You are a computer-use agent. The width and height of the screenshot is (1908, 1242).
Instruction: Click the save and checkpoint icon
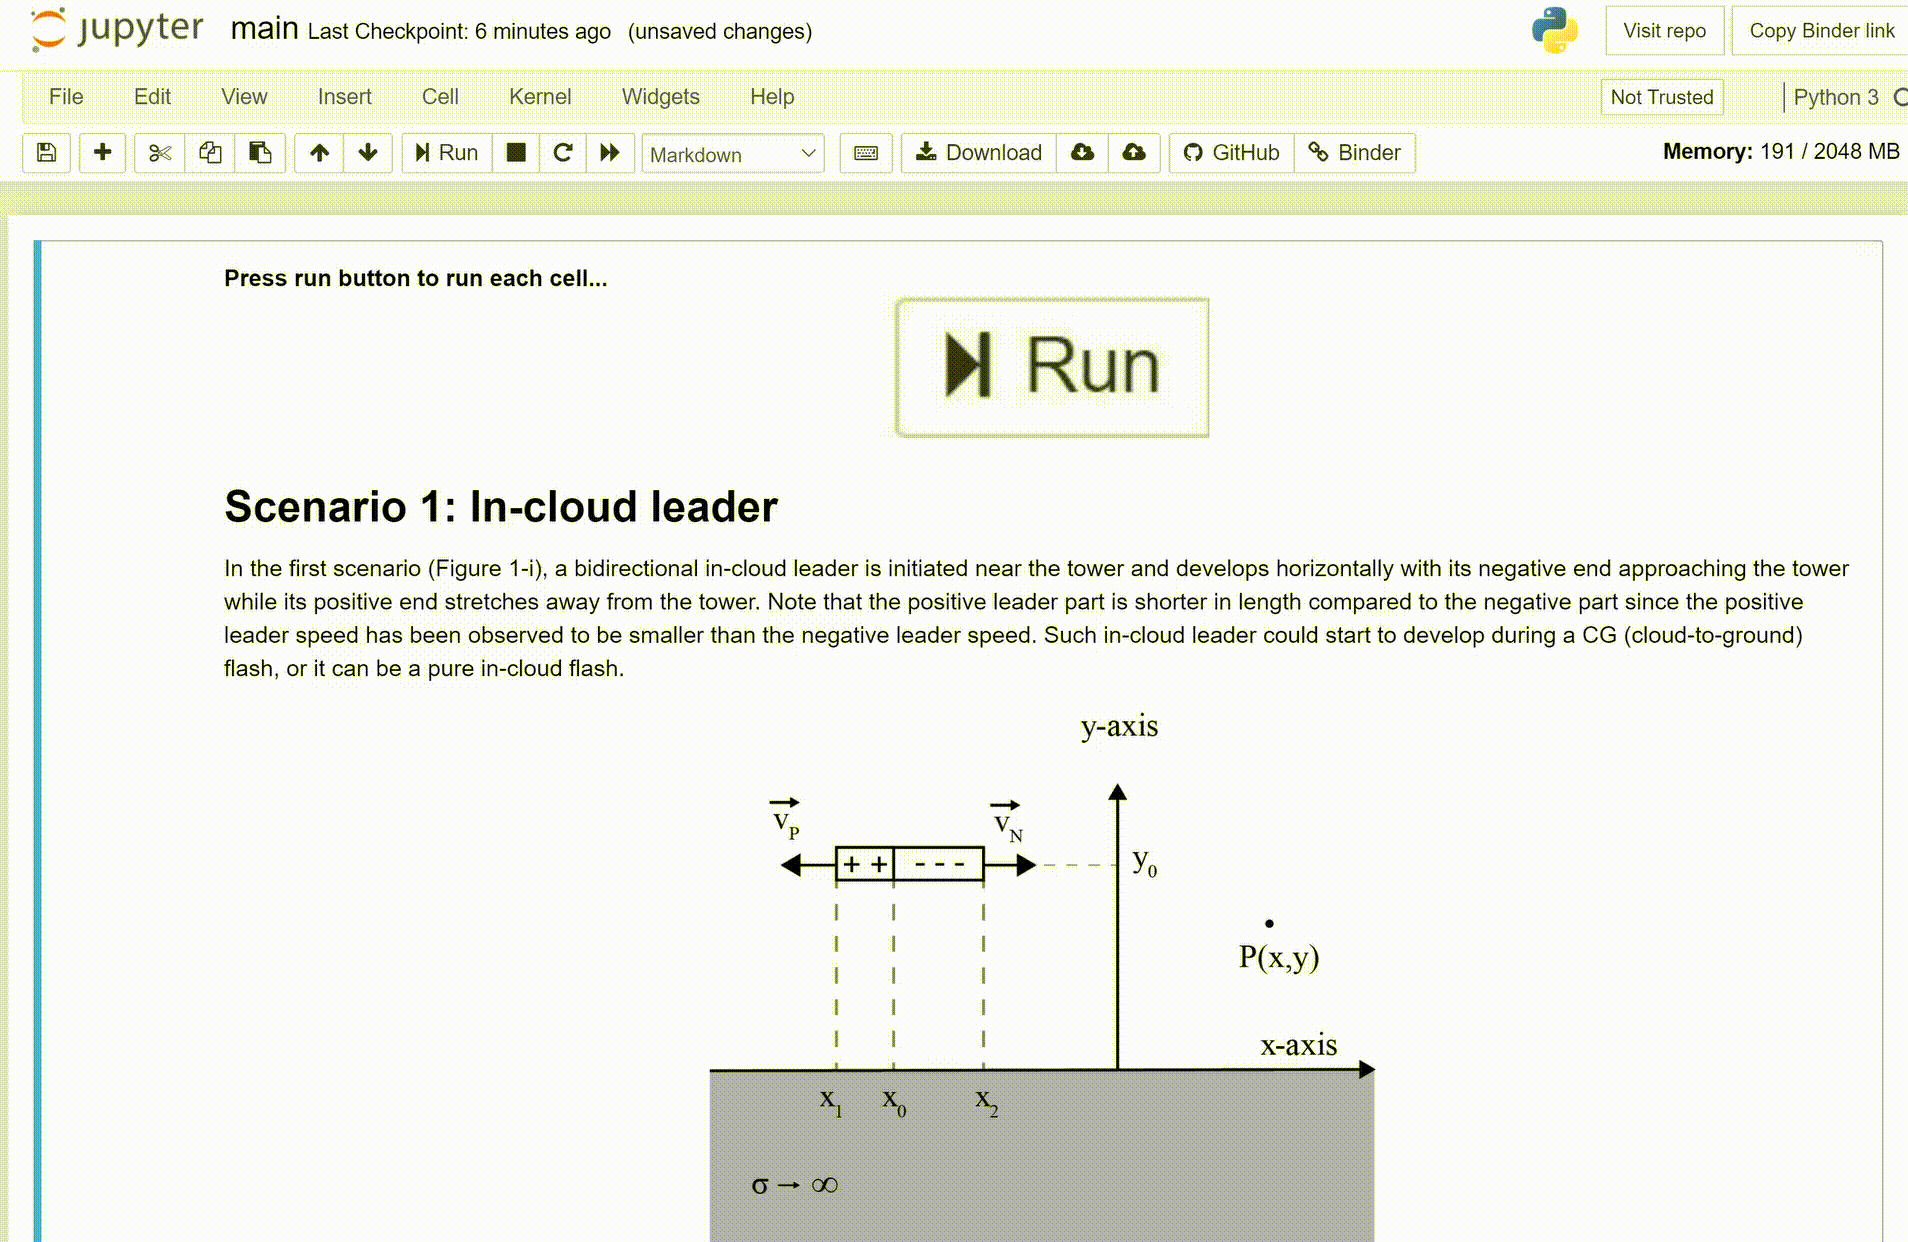pyautogui.click(x=46, y=153)
